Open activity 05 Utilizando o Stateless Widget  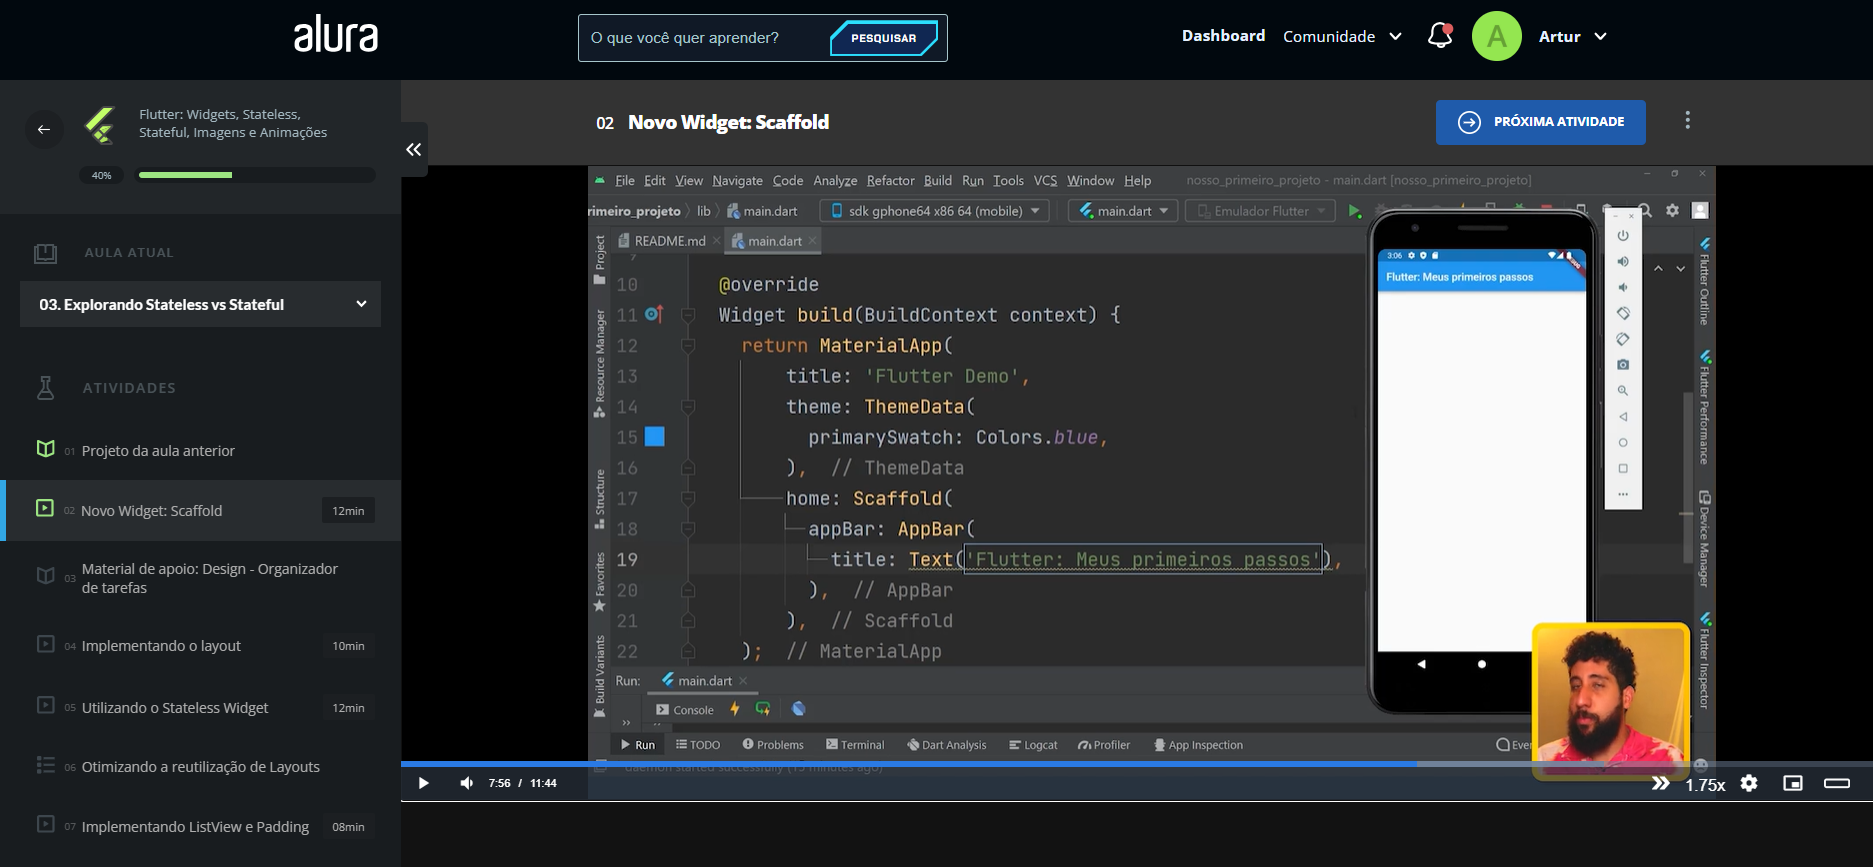(200, 707)
